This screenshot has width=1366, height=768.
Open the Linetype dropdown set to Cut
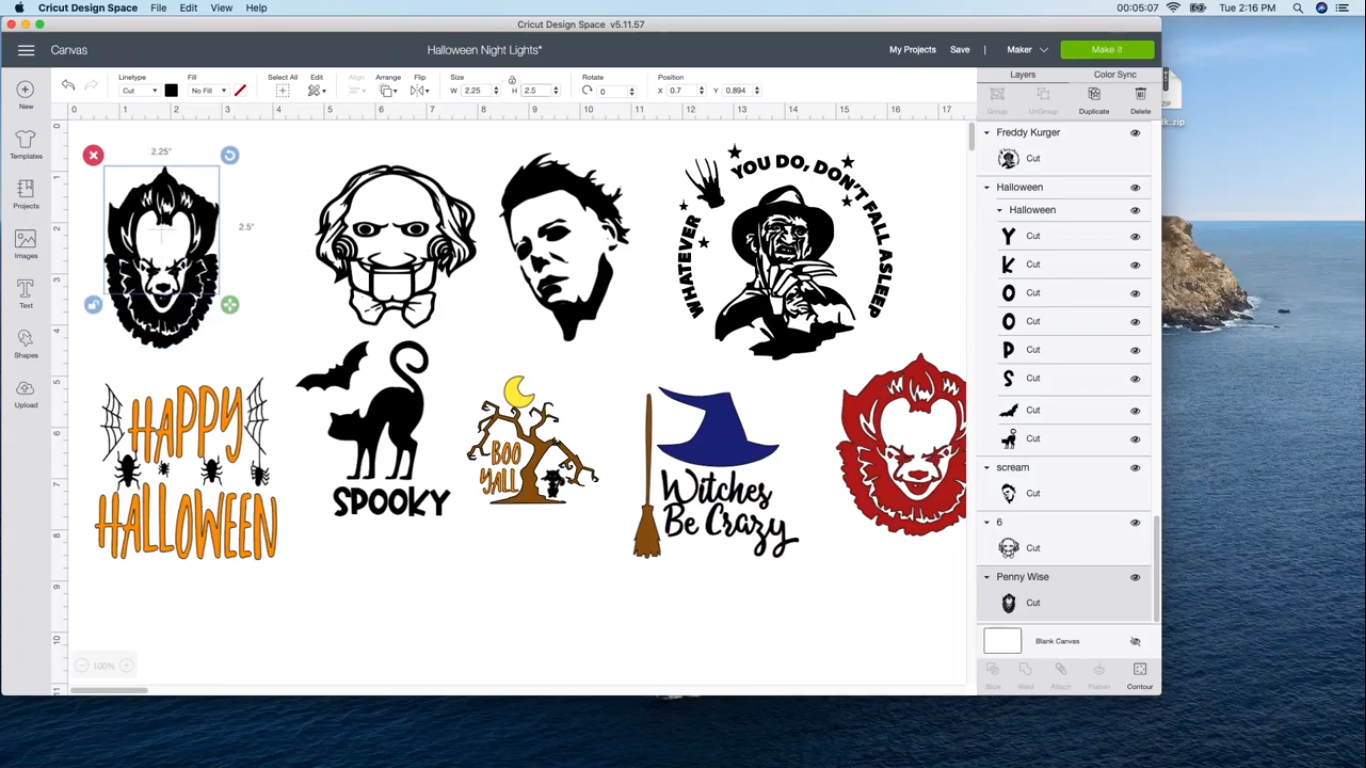138,90
